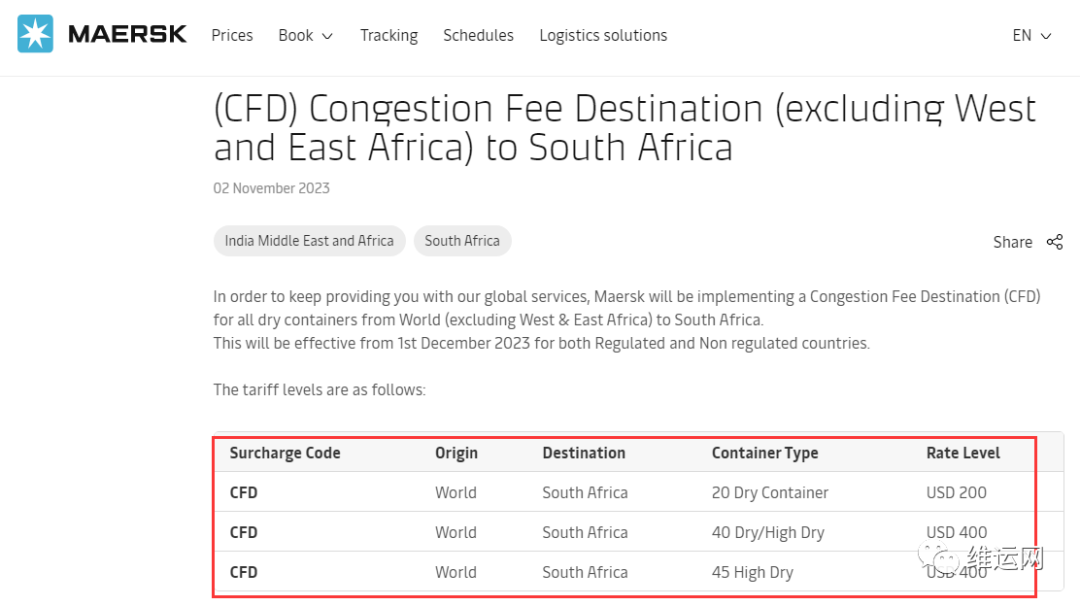The height and width of the screenshot is (606, 1080).
Task: Click the 20 Dry Container table cell
Action: 770,493
